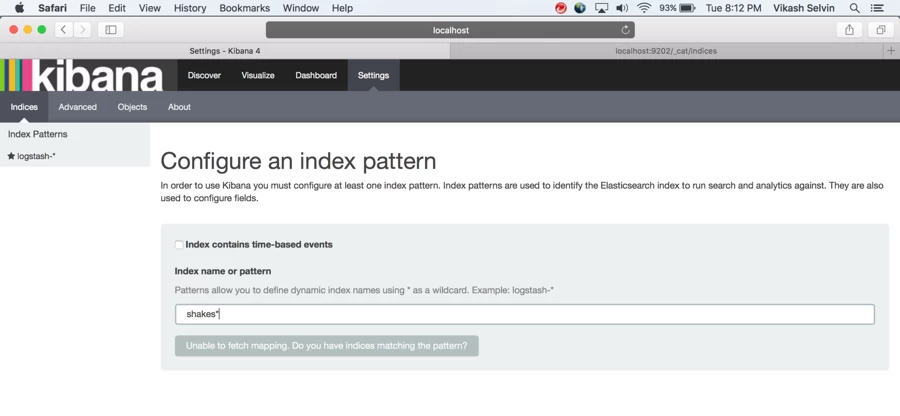The image size is (900, 416).
Task: Select the Advanced settings tab
Action: [x=77, y=107]
